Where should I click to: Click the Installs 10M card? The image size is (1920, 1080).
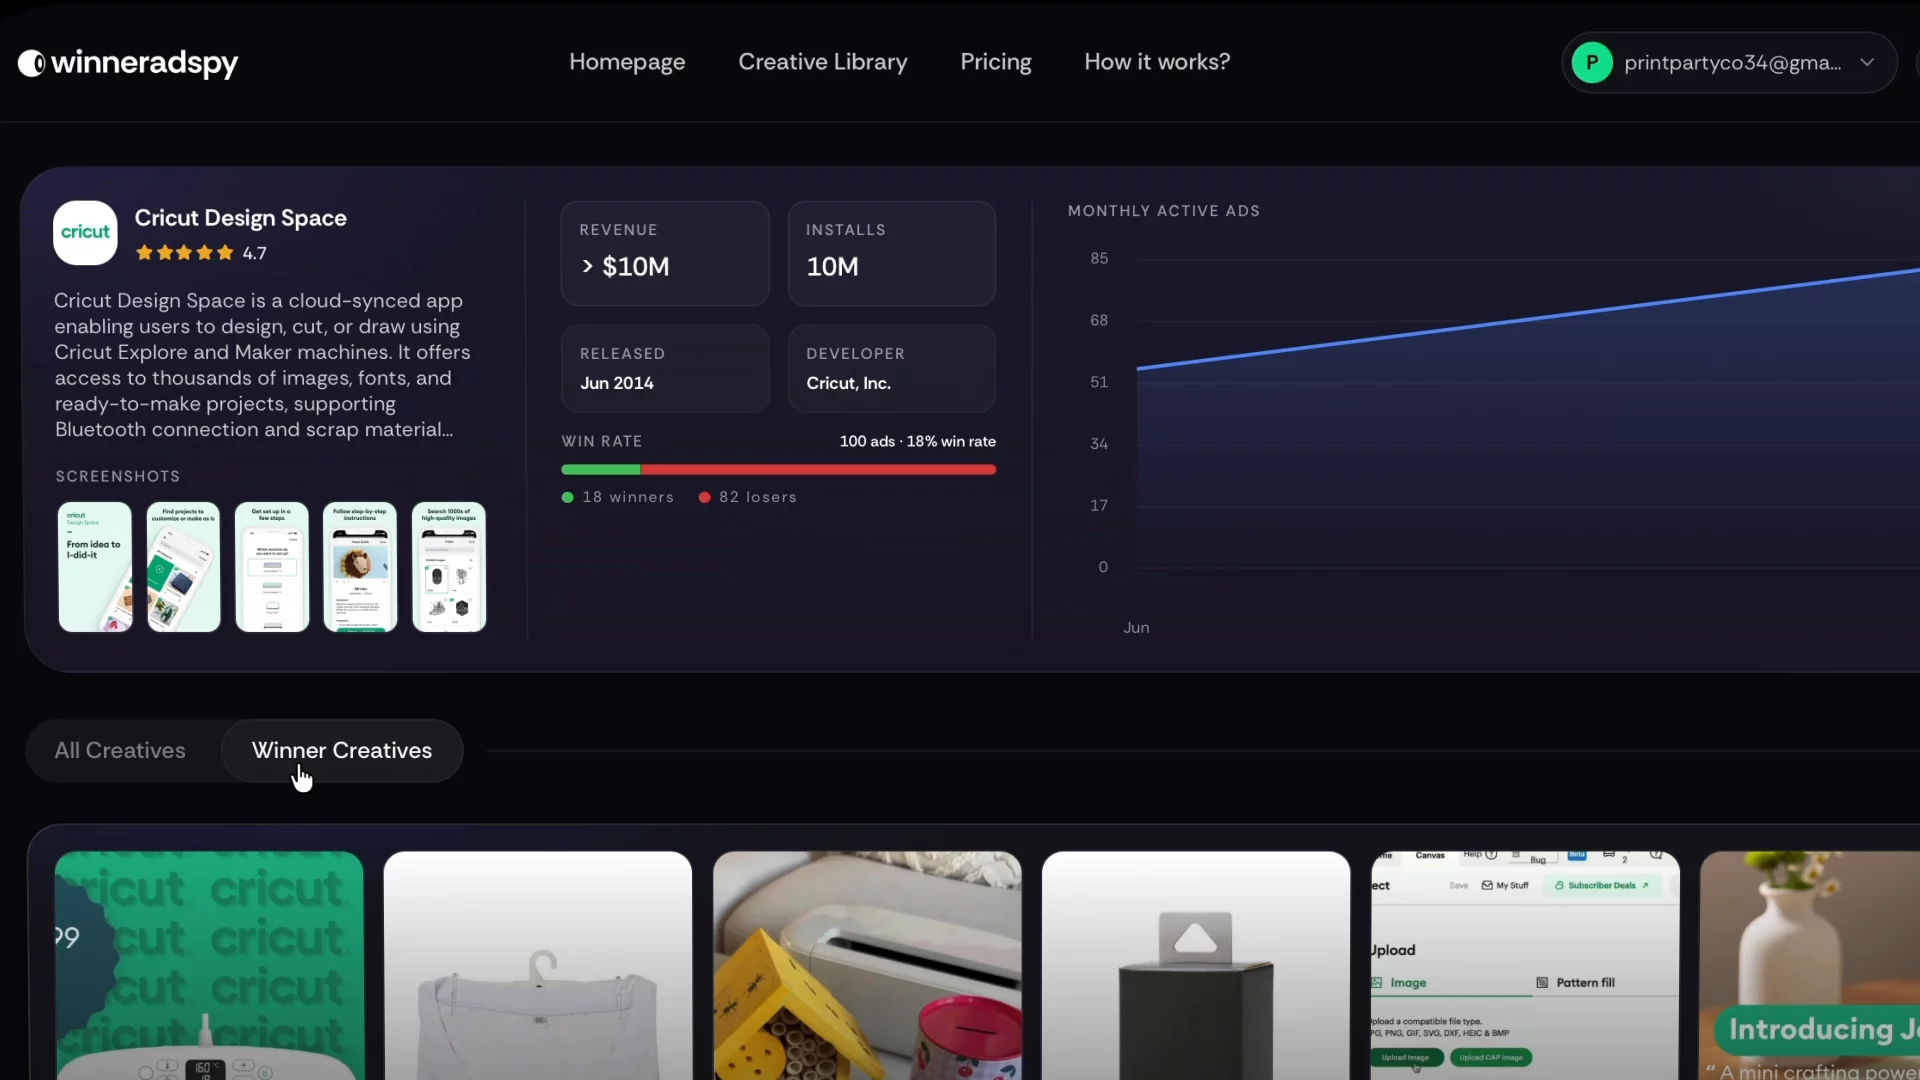(892, 253)
